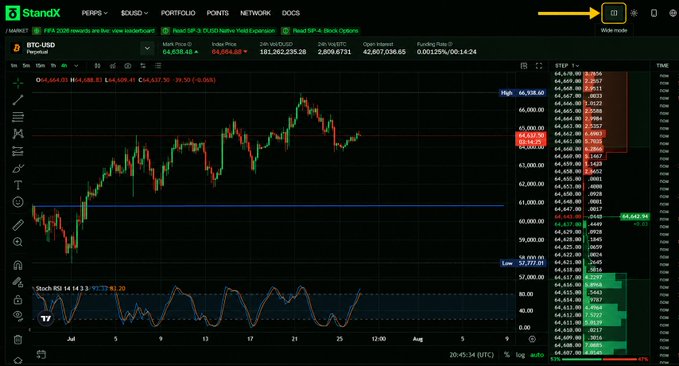The width and height of the screenshot is (679, 366).
Task: Read SIP-4 Block Options announcement
Action: [x=320, y=31]
